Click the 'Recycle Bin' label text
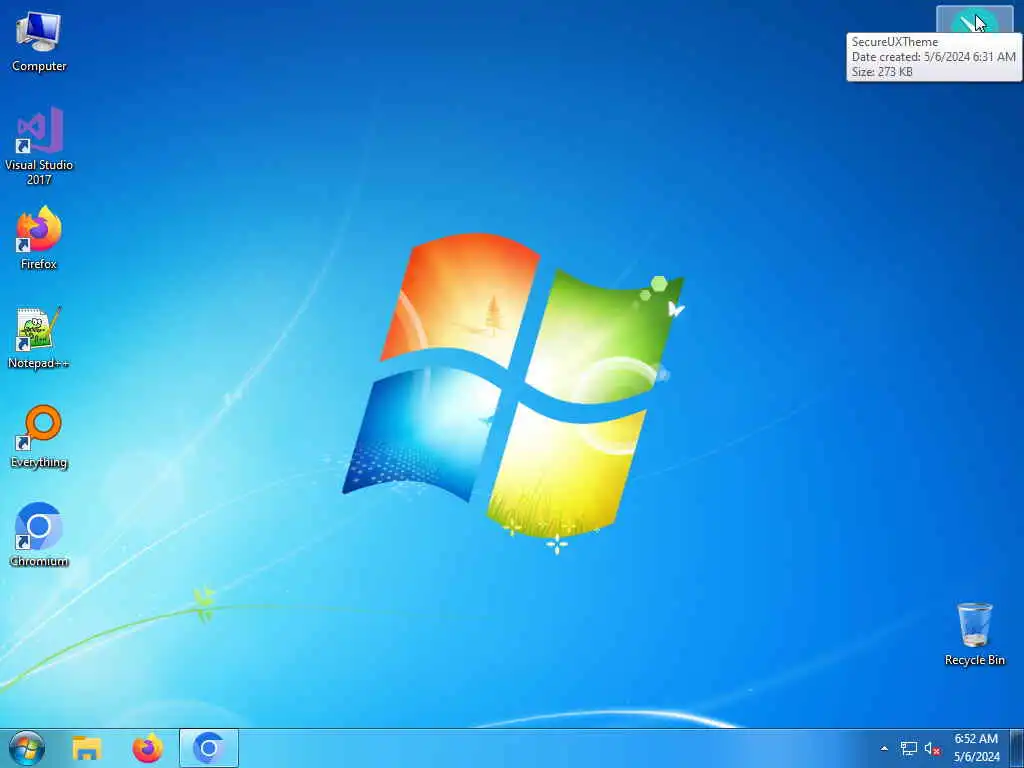The width and height of the screenshot is (1024, 768). tap(974, 660)
